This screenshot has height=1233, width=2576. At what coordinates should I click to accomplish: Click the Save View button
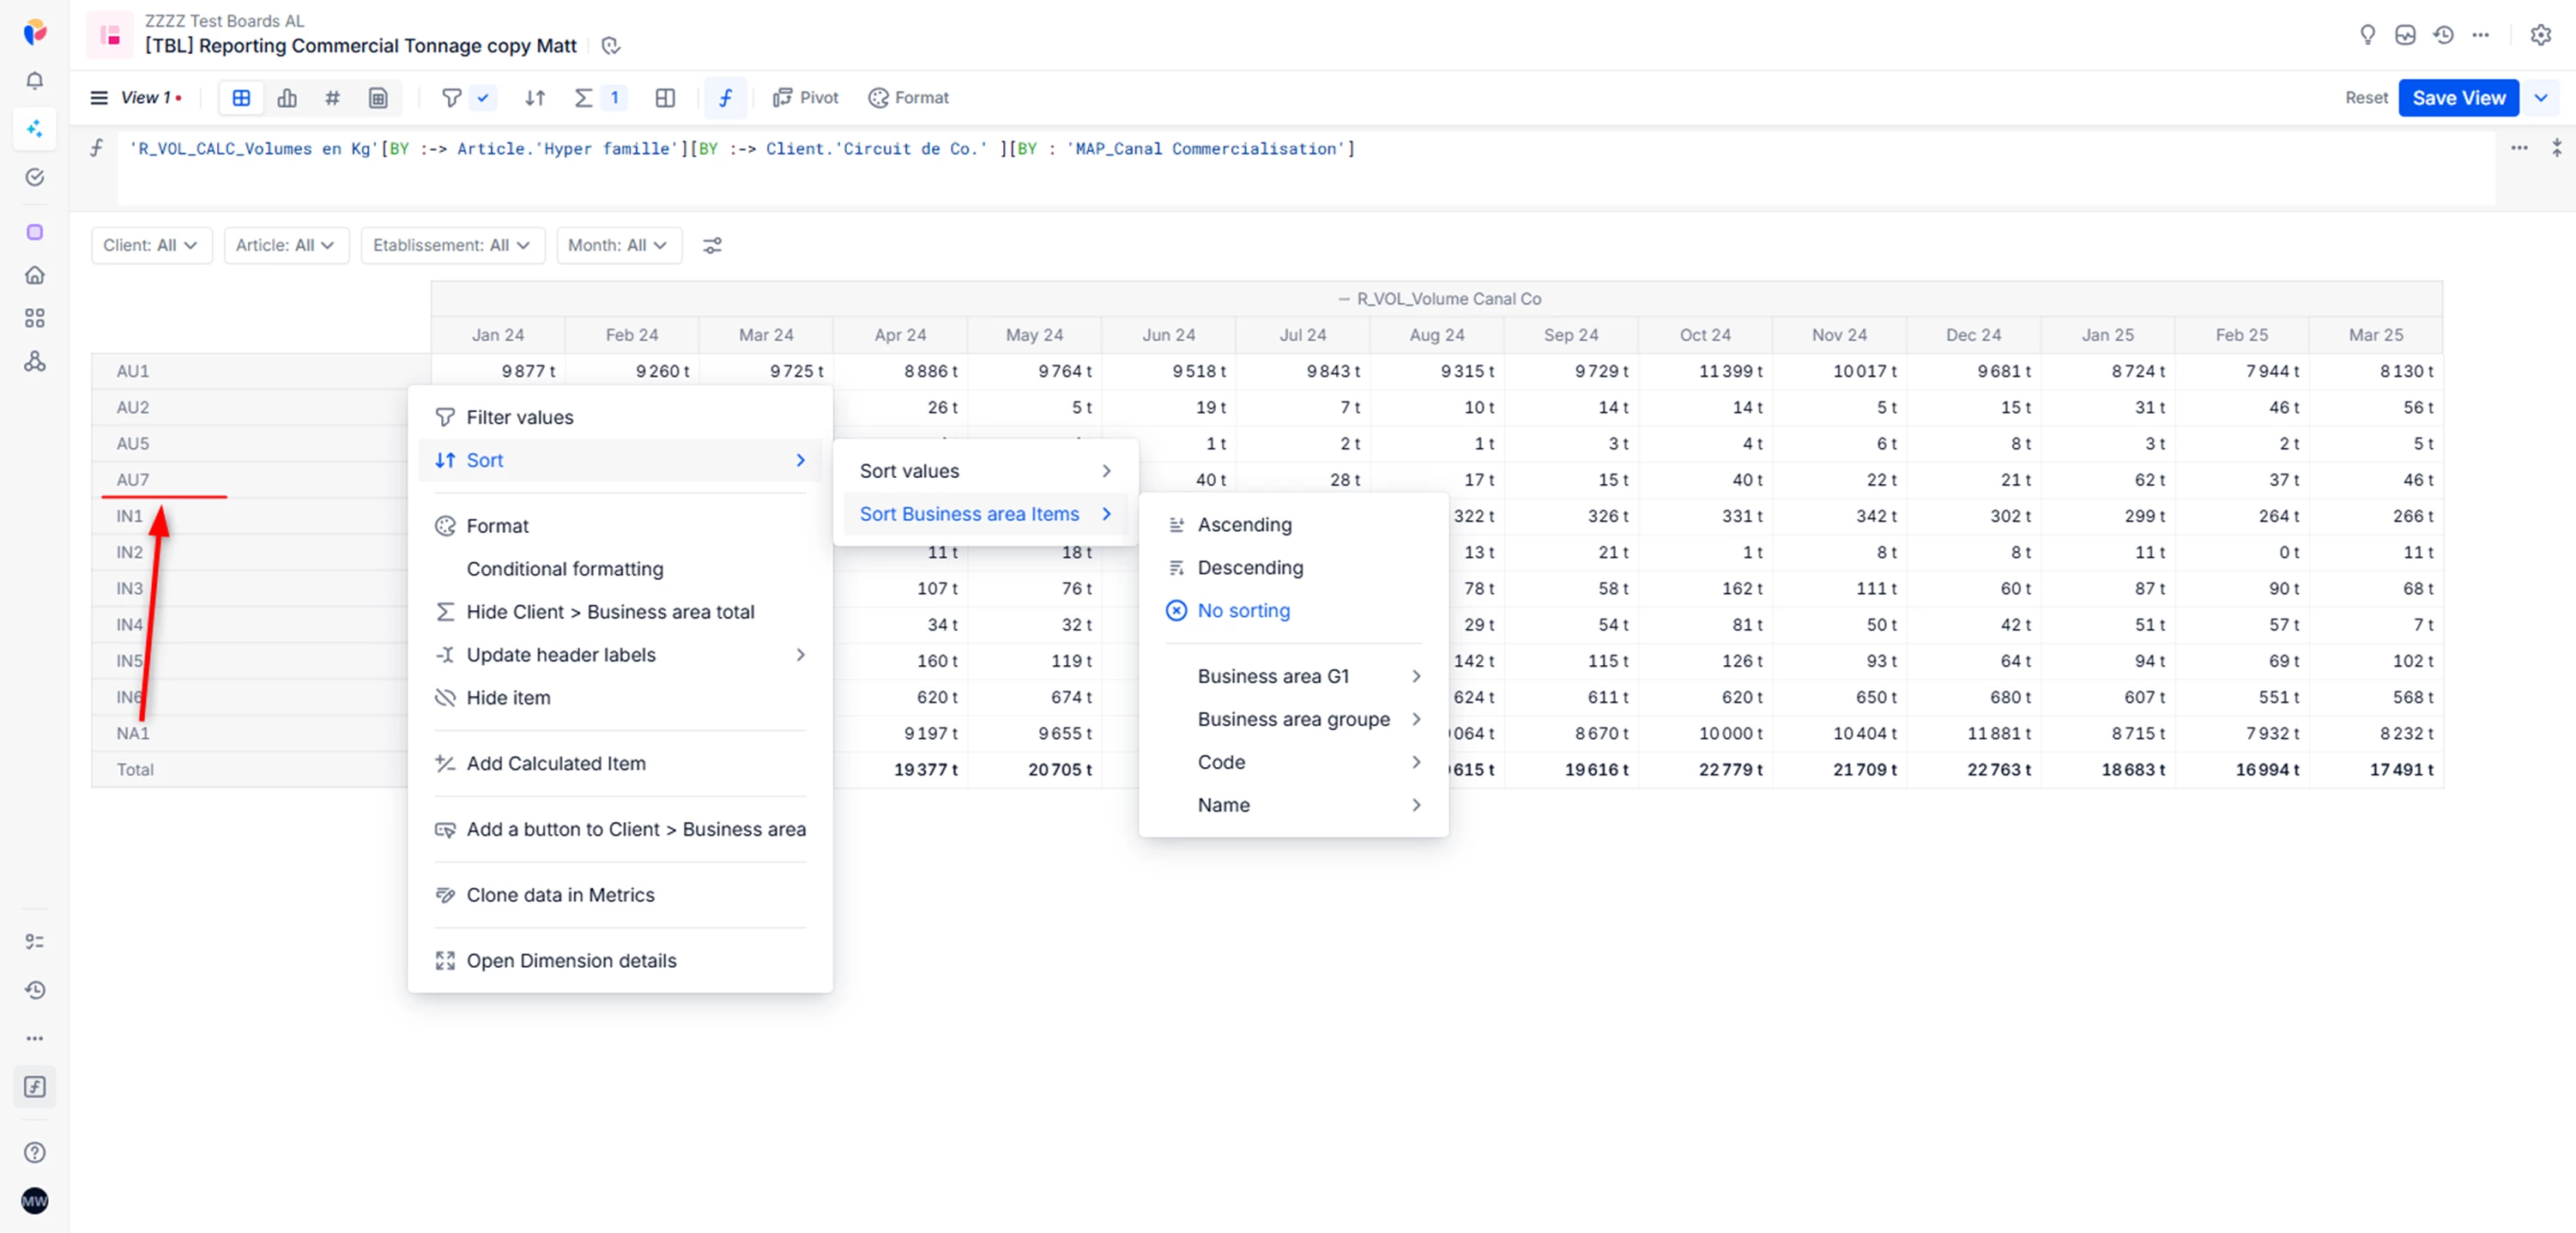click(x=2458, y=98)
